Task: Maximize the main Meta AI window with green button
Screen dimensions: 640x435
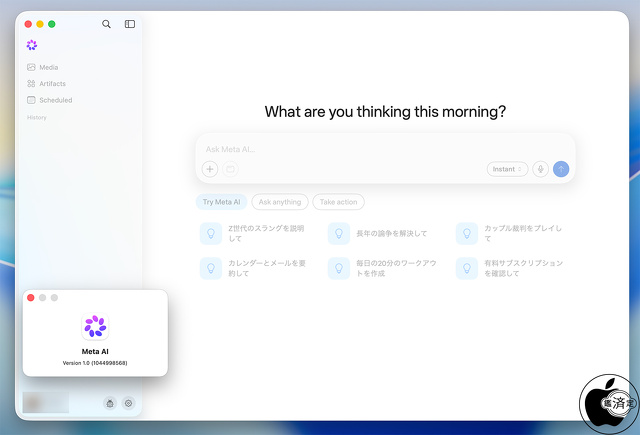Action: click(52, 24)
